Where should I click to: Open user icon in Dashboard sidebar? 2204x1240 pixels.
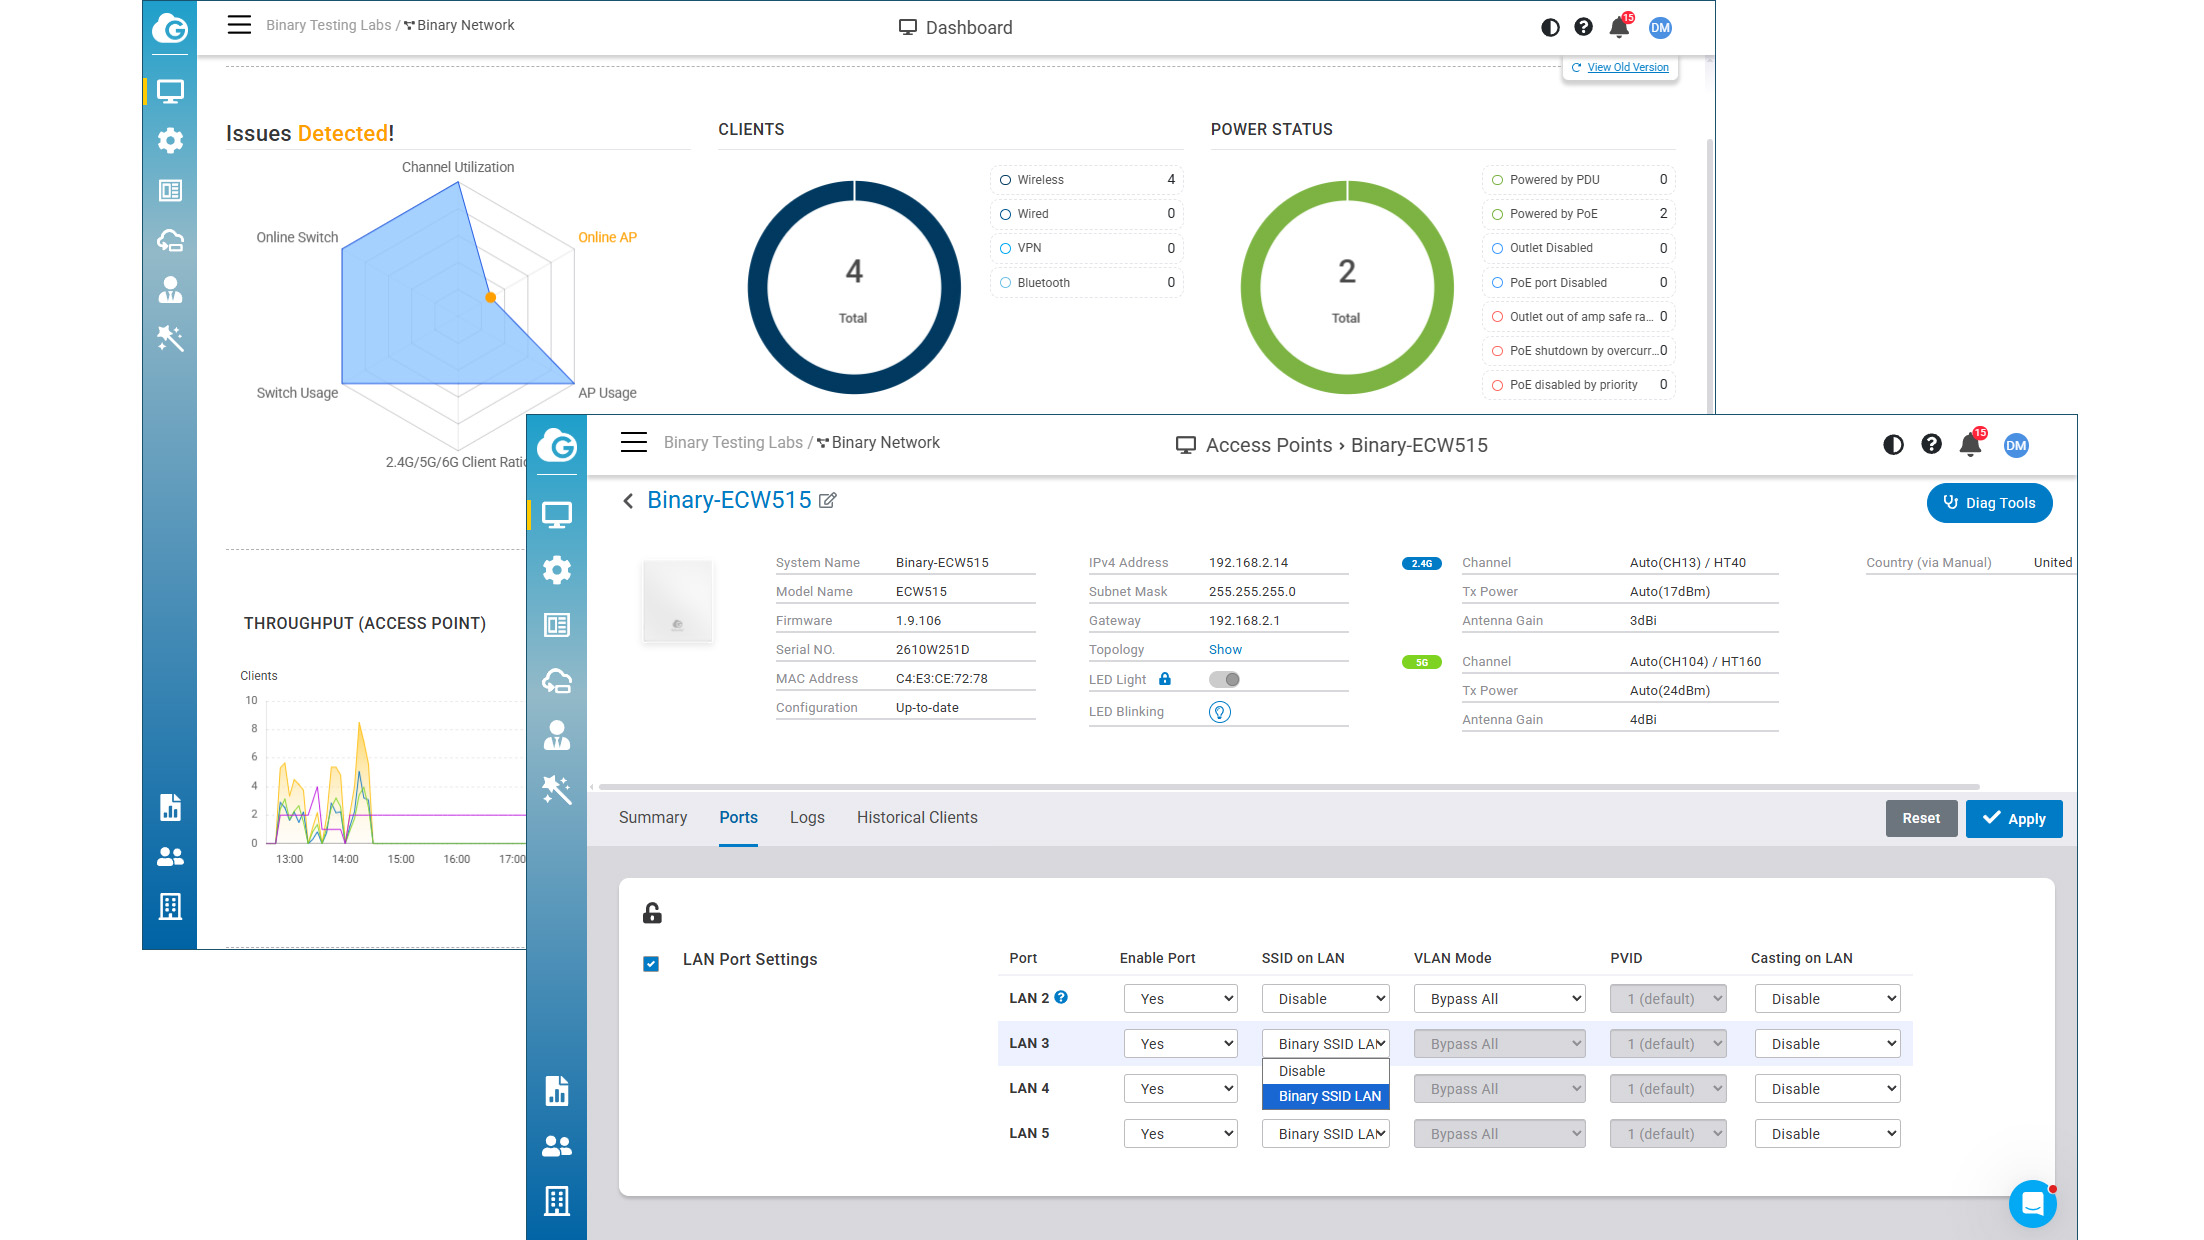click(170, 289)
